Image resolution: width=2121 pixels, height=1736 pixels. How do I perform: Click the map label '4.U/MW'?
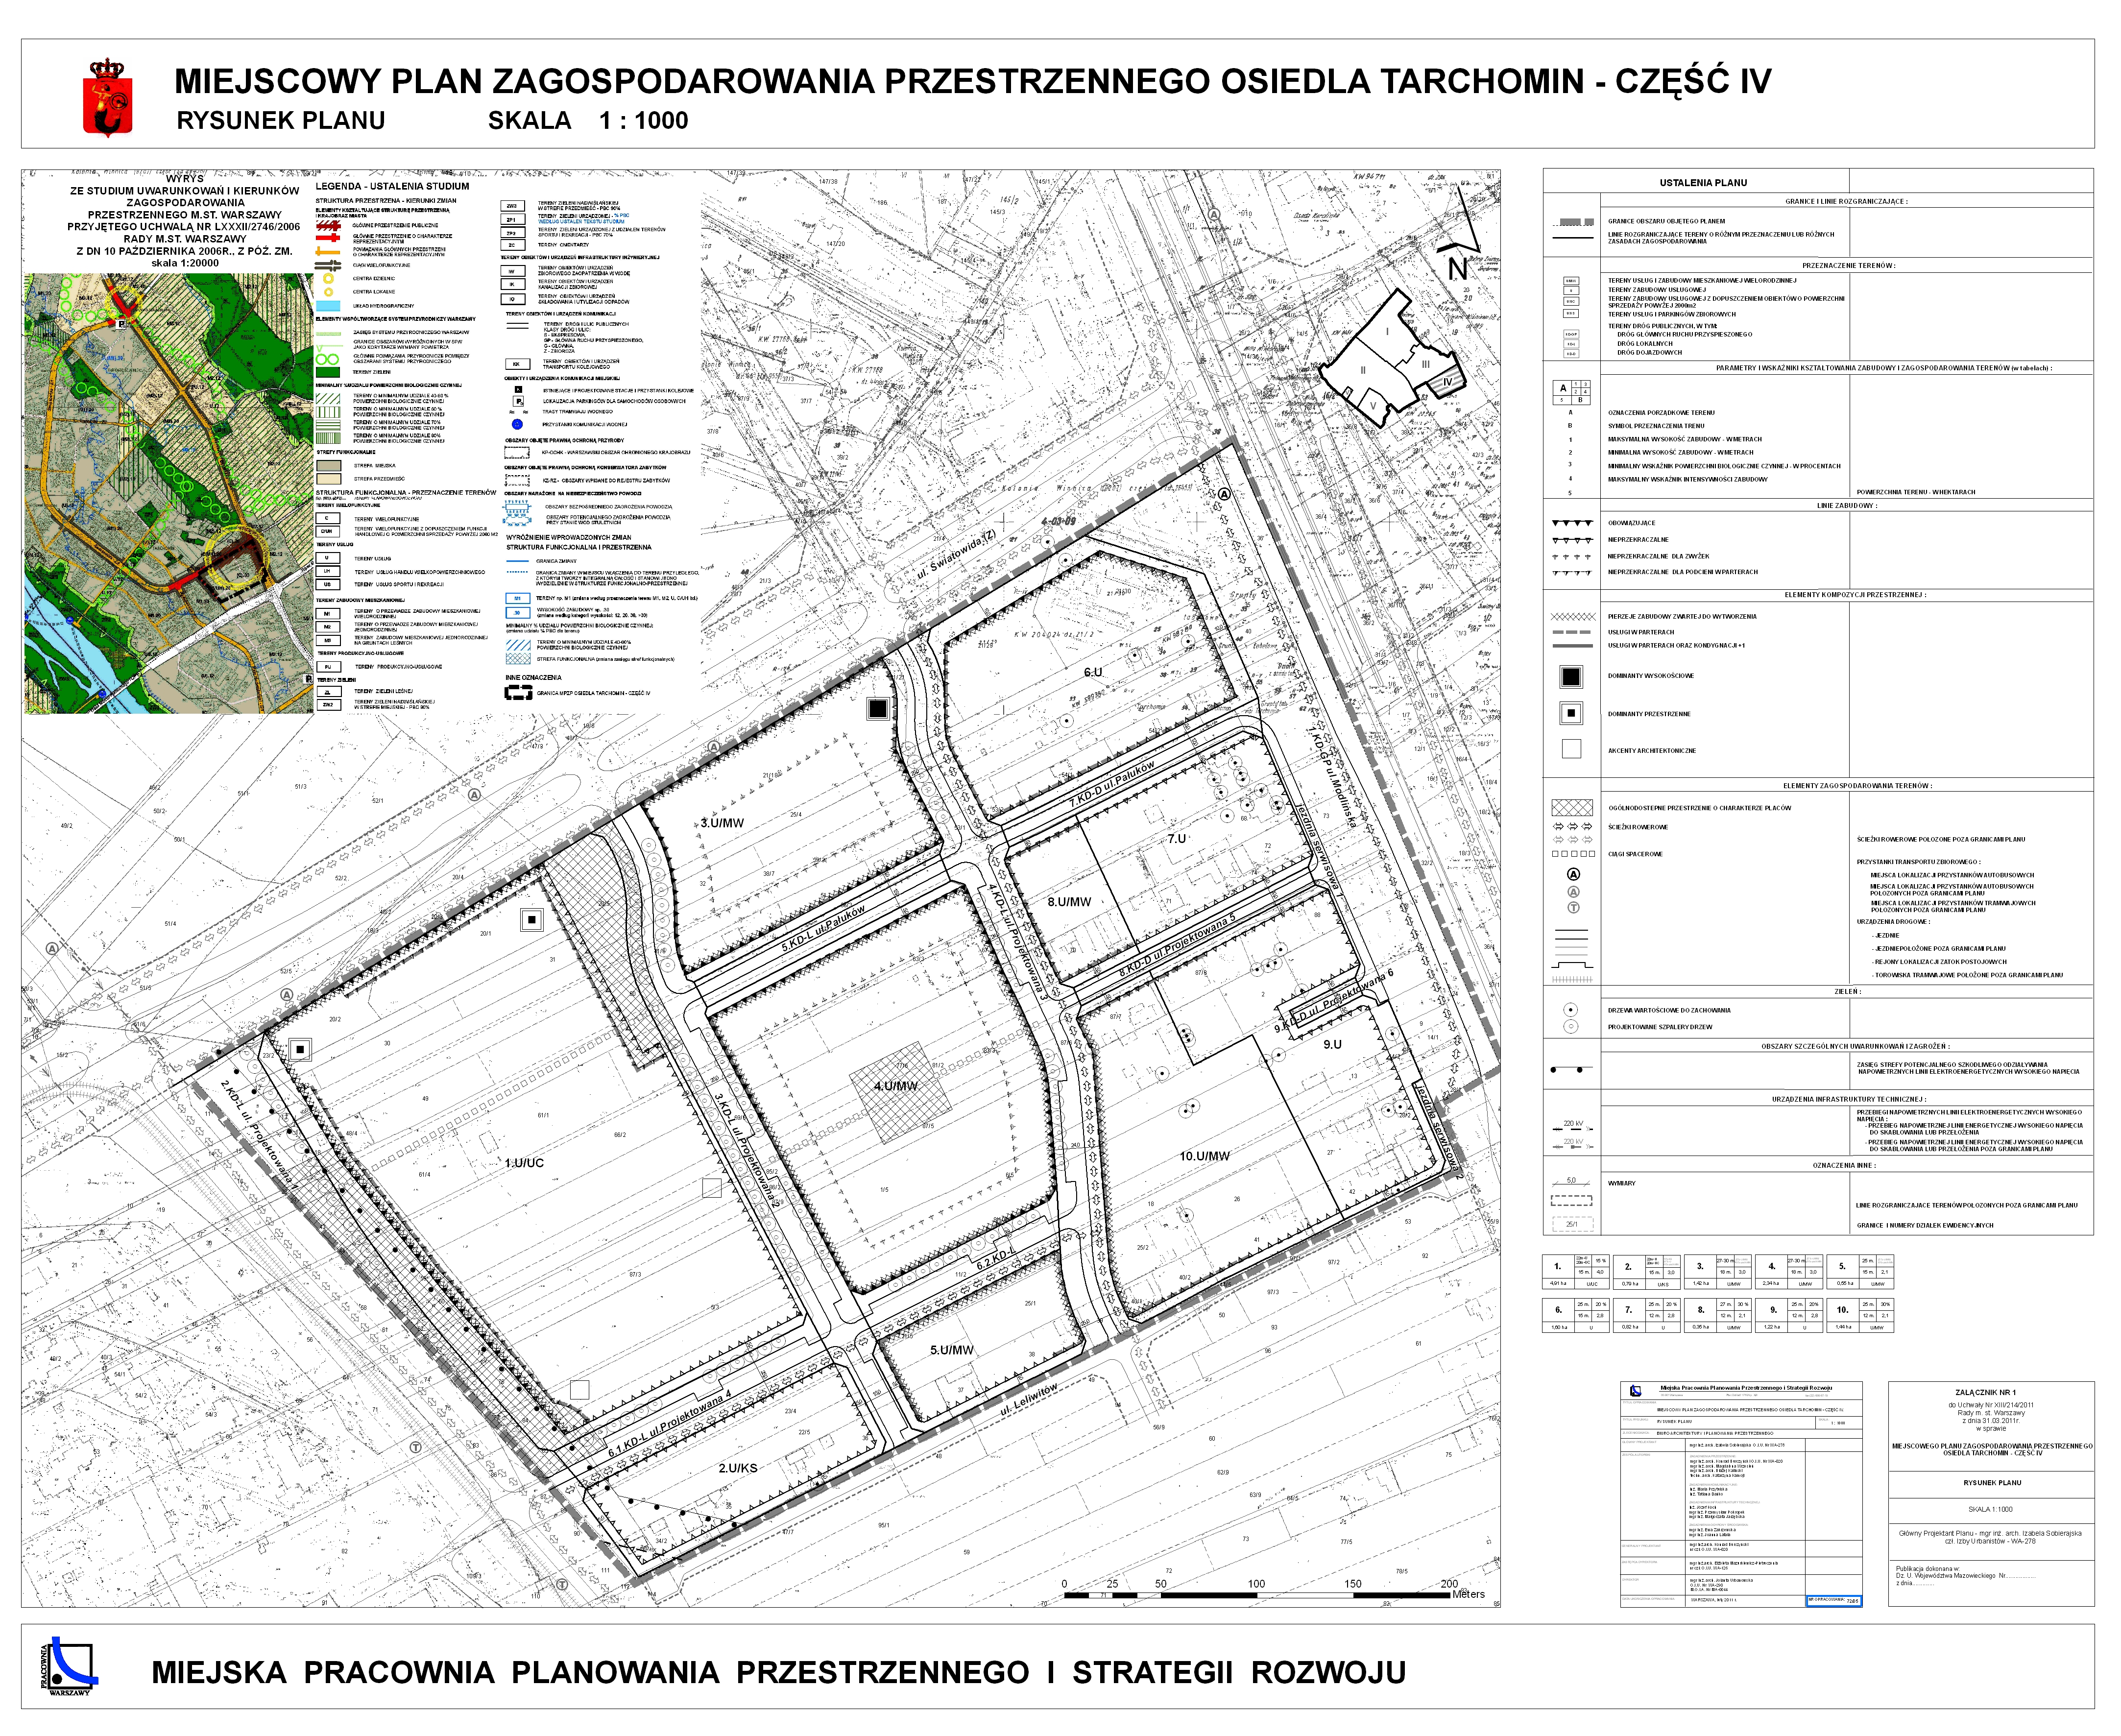pos(896,1086)
